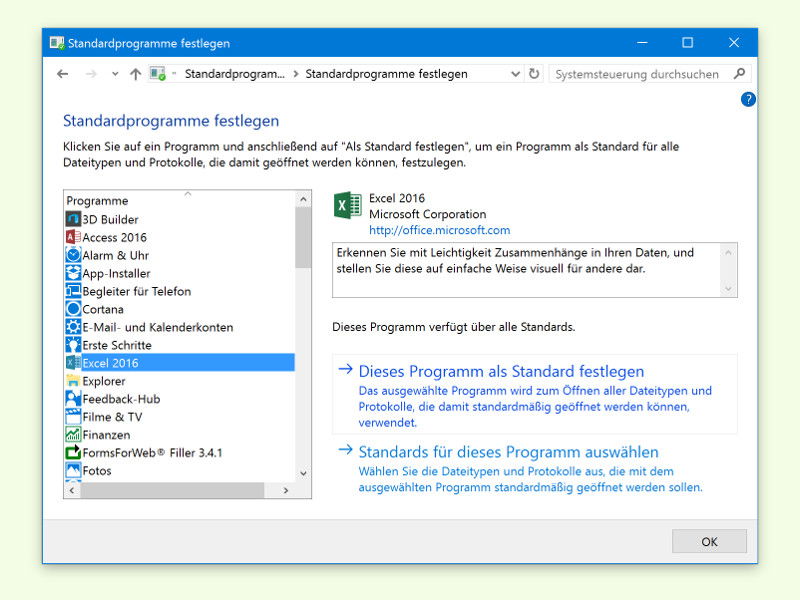Click the search magnifier icon

click(x=739, y=74)
